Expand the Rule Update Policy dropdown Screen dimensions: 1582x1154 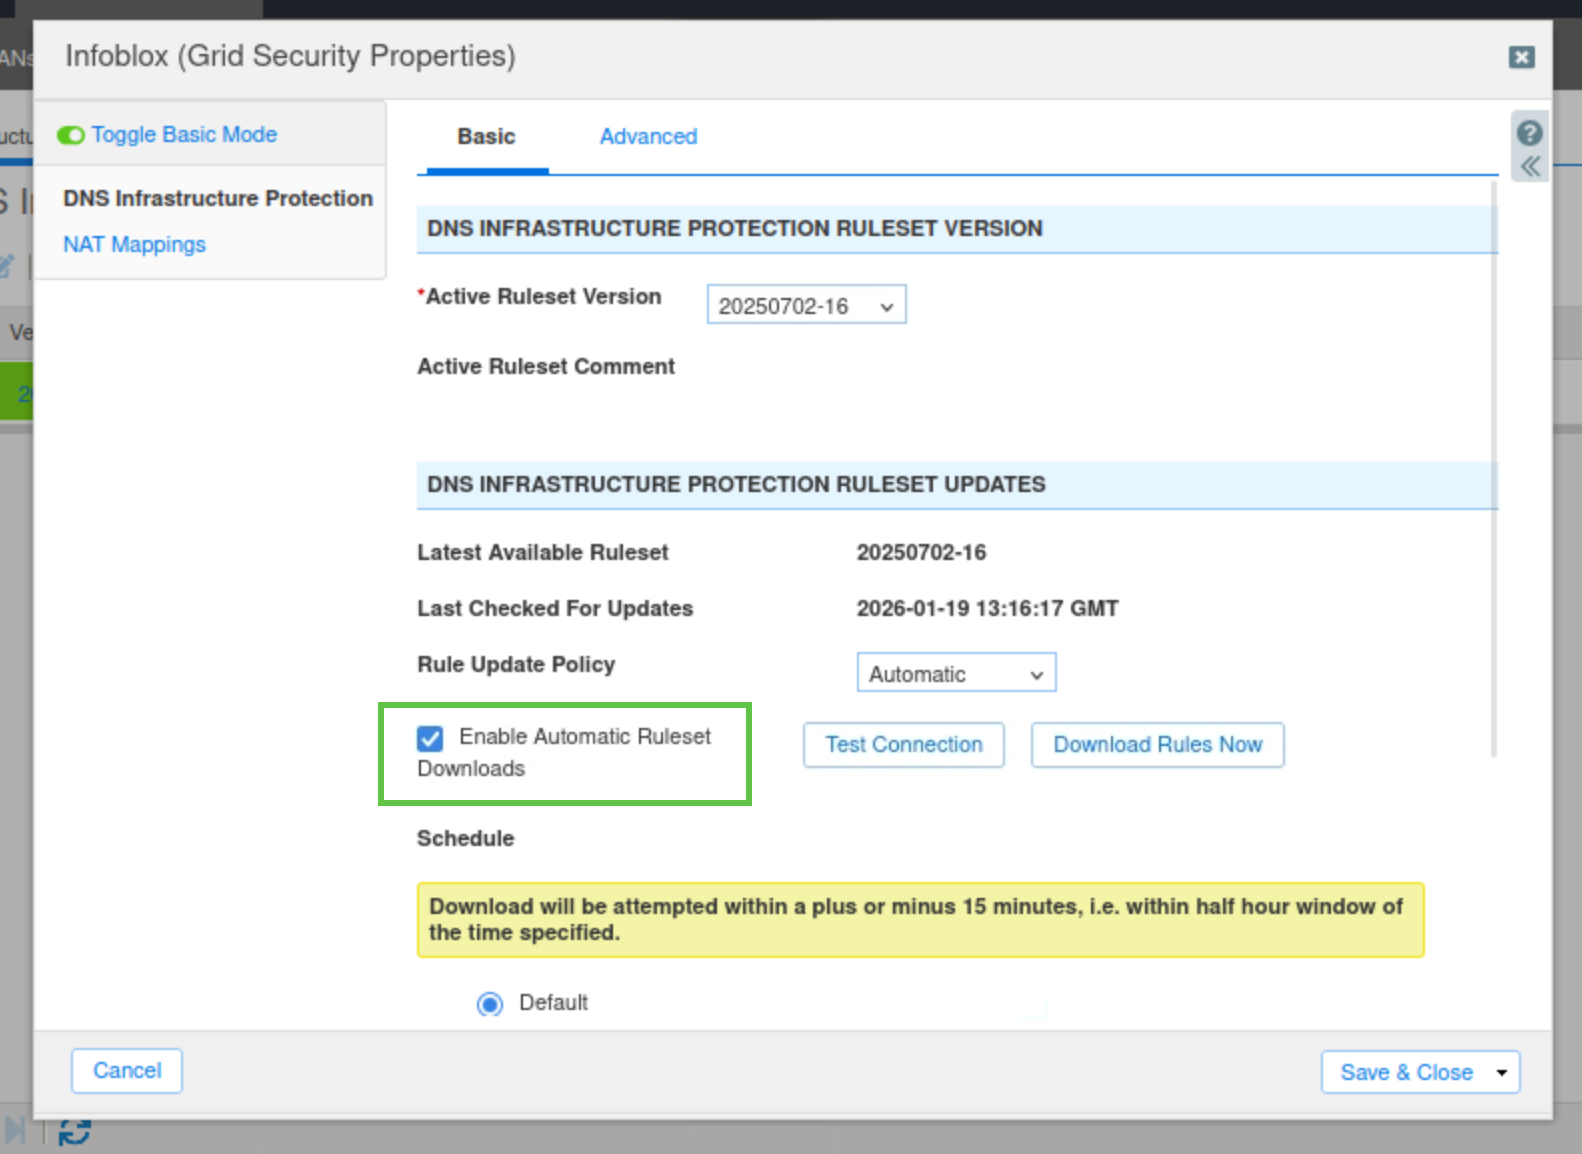[956, 673]
